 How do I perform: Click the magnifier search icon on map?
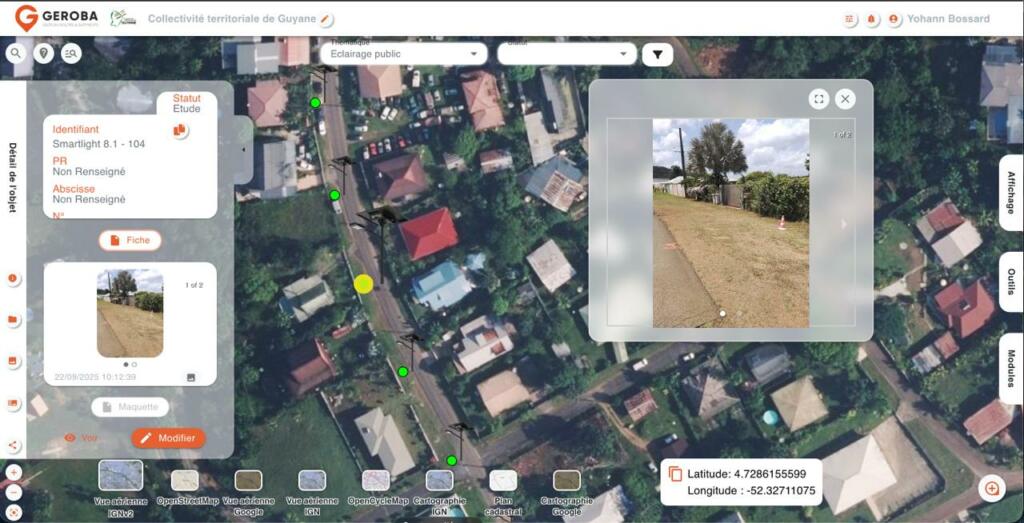pyautogui.click(x=17, y=54)
